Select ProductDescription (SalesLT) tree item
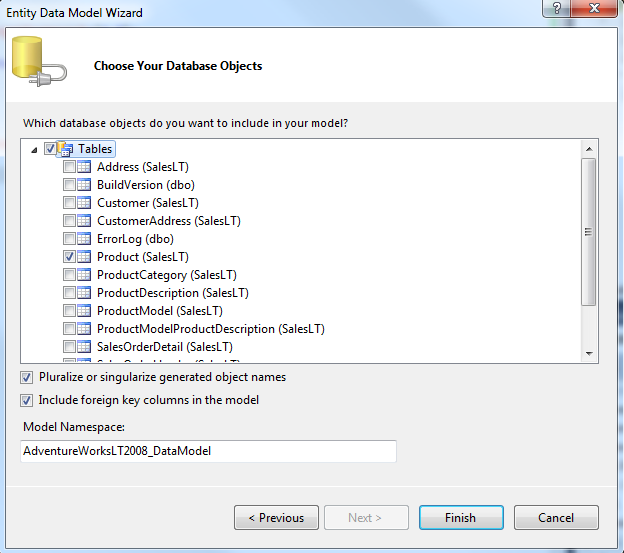Image resolution: width=624 pixels, height=553 pixels. (x=172, y=293)
